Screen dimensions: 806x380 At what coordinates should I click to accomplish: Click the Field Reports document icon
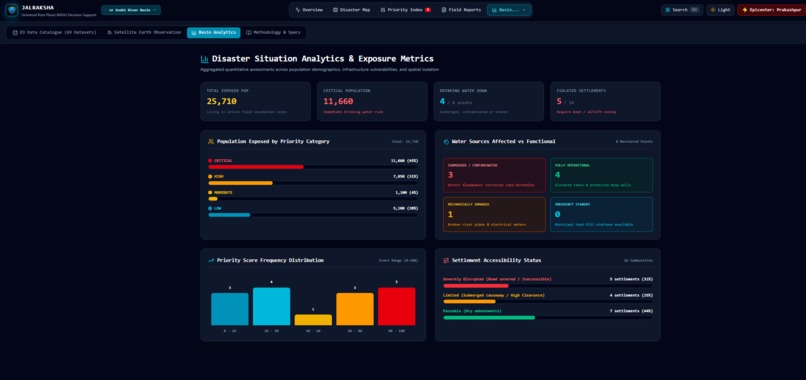point(444,10)
